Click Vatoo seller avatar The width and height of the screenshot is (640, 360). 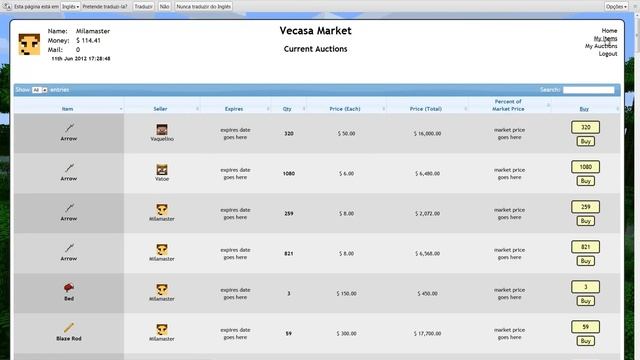pos(162,170)
